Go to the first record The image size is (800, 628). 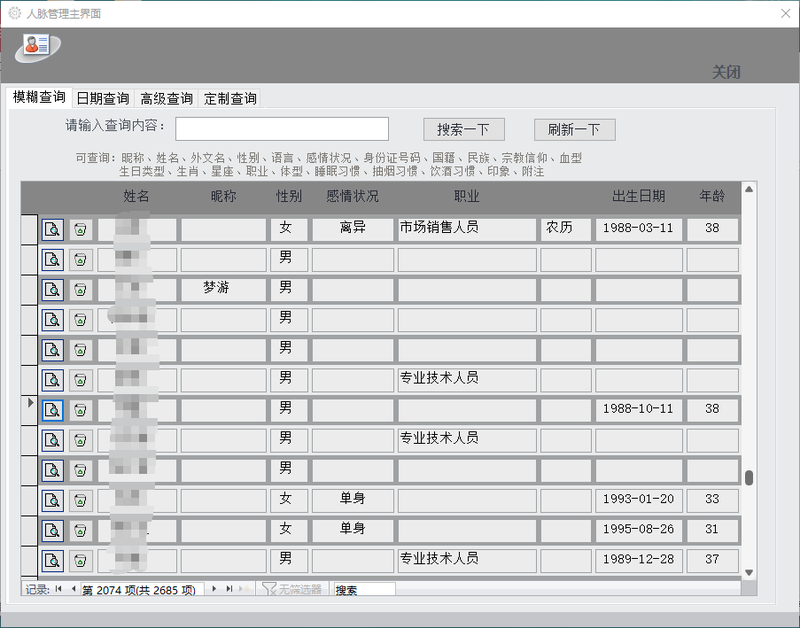(59, 589)
